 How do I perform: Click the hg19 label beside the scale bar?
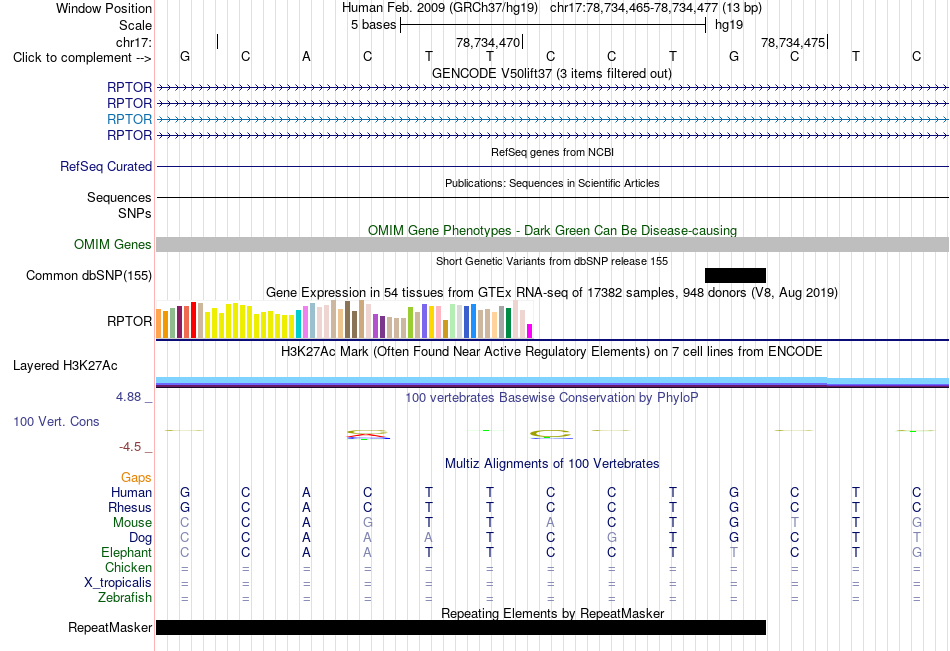729,25
